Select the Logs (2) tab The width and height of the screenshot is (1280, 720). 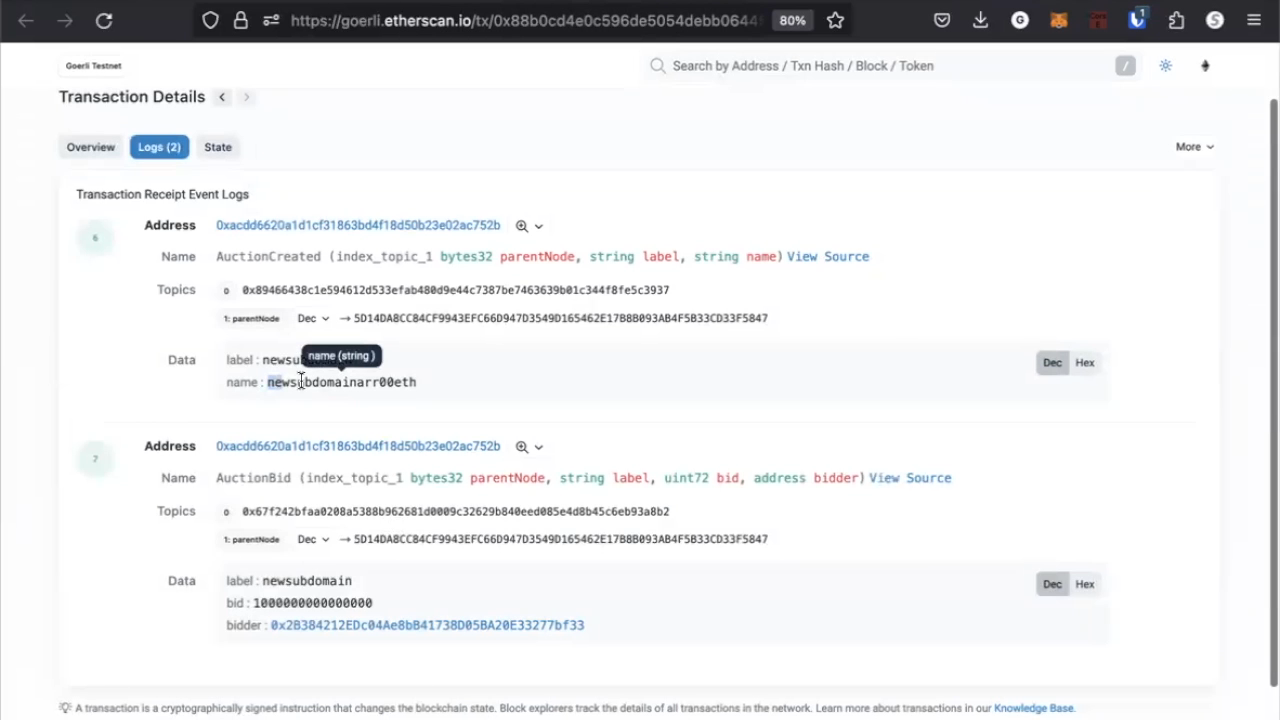click(159, 147)
